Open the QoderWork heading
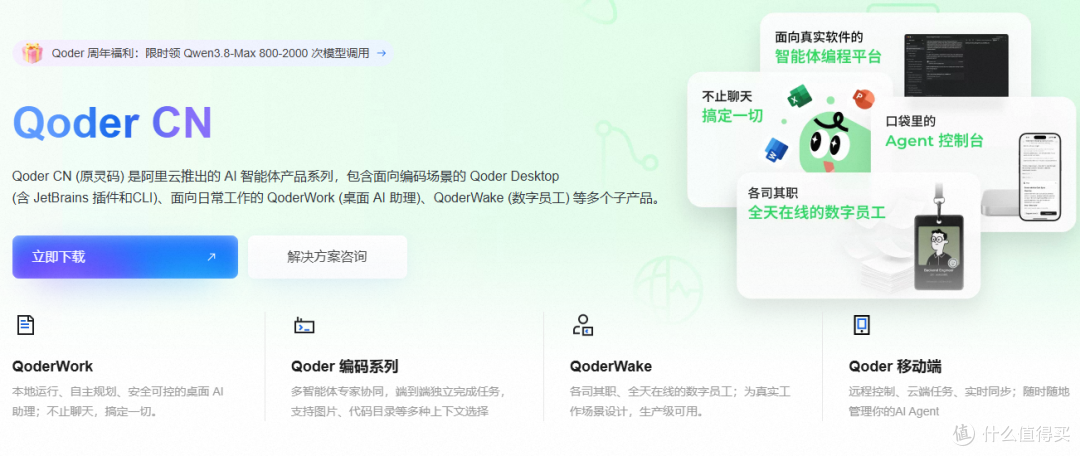 pos(52,366)
